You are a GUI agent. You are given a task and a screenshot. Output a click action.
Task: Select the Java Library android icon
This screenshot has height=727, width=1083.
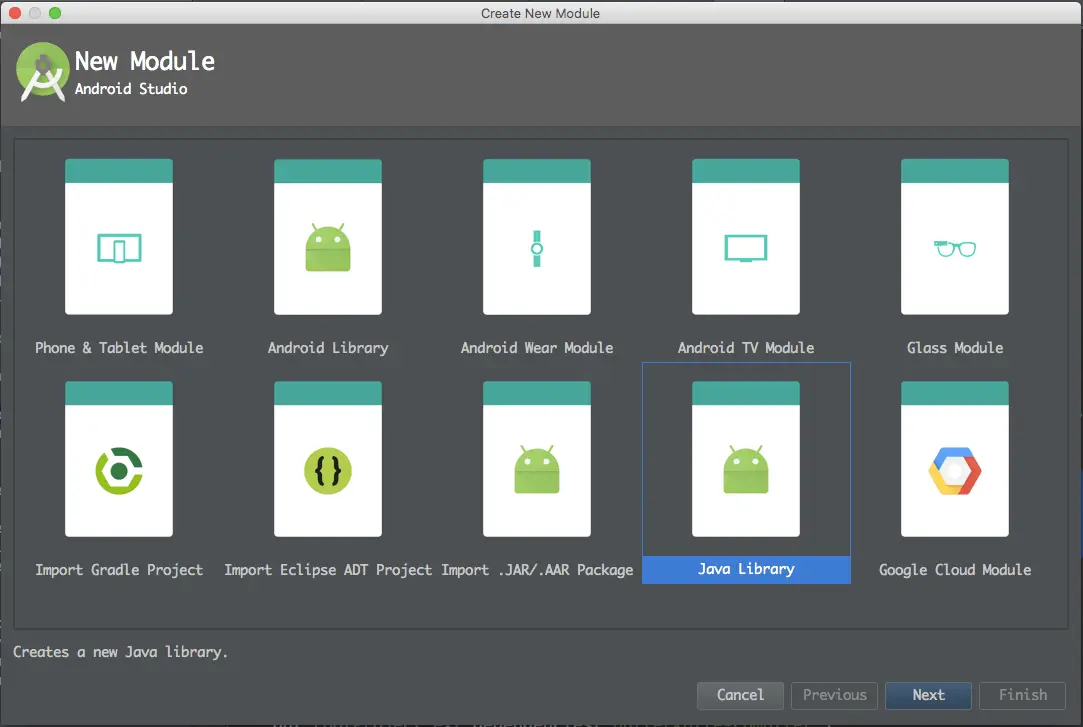click(x=746, y=459)
